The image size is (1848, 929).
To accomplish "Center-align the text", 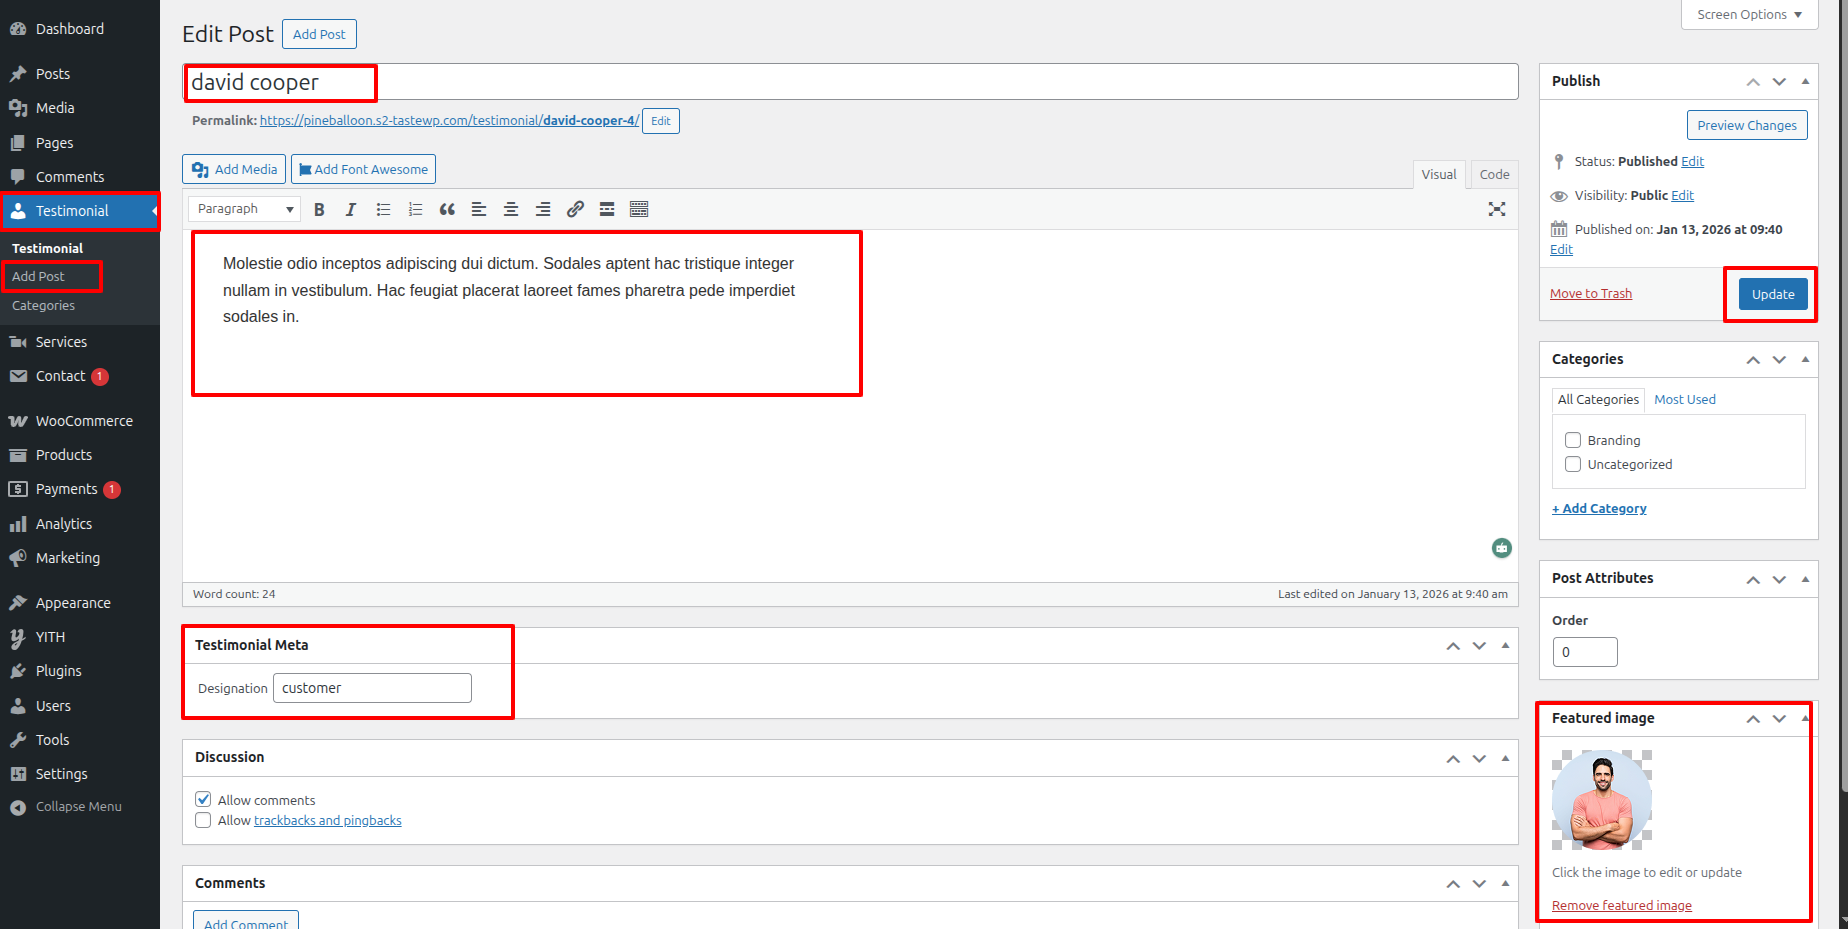I will [x=511, y=209].
